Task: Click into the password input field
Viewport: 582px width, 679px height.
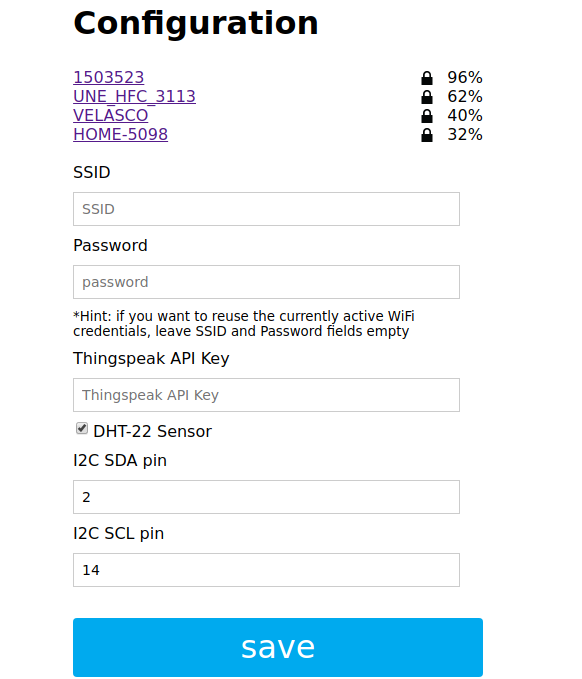Action: (x=266, y=282)
